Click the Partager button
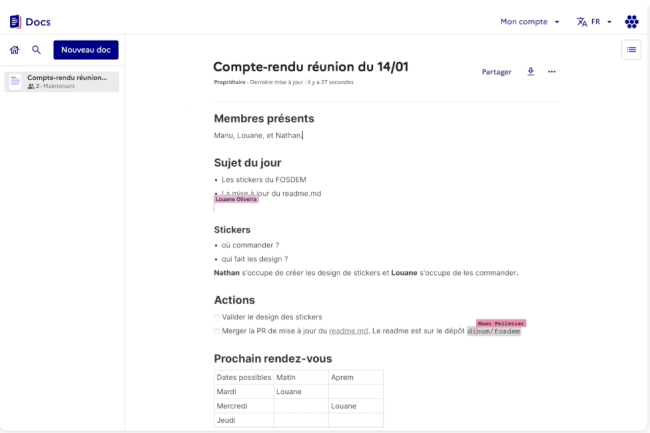 tap(496, 72)
